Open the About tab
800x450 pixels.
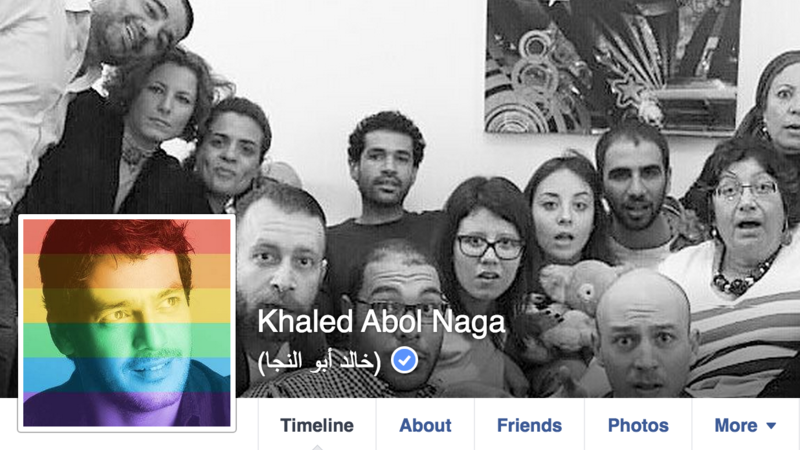425,425
